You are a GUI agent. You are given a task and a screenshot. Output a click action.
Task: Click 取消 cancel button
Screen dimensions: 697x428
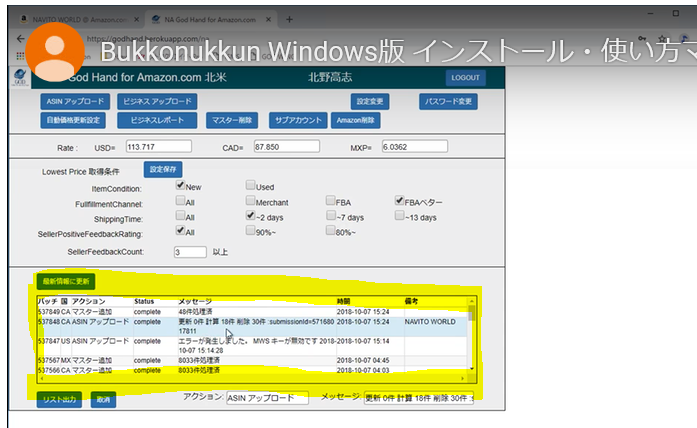pyautogui.click(x=104, y=400)
